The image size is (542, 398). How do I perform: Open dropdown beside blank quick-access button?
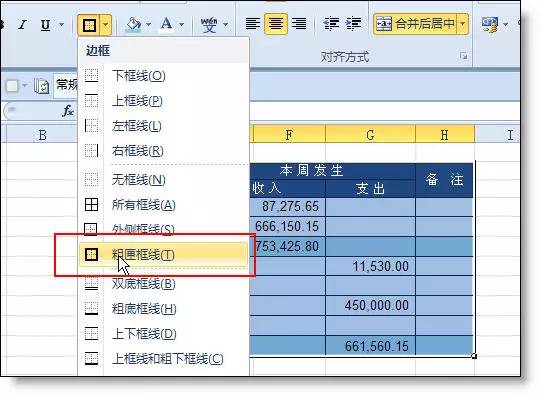pos(25,85)
